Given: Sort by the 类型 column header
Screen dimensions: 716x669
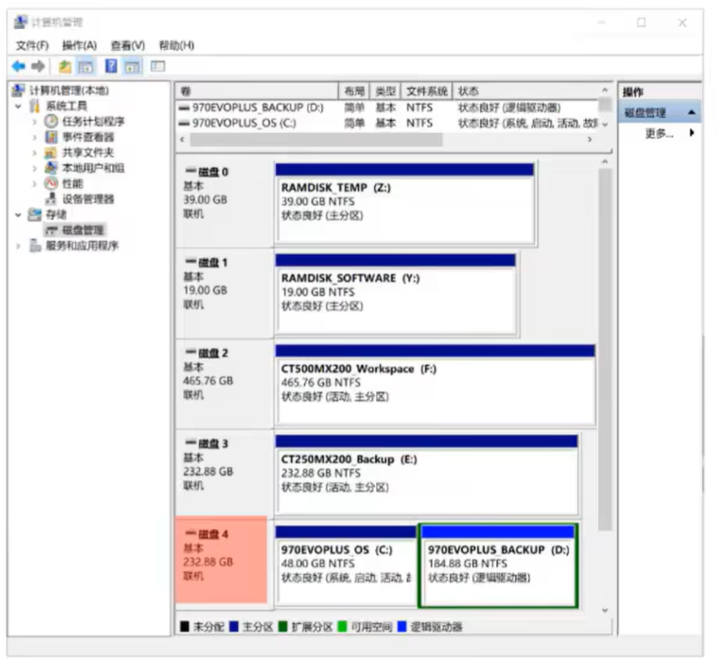Looking at the screenshot, I should 385,91.
